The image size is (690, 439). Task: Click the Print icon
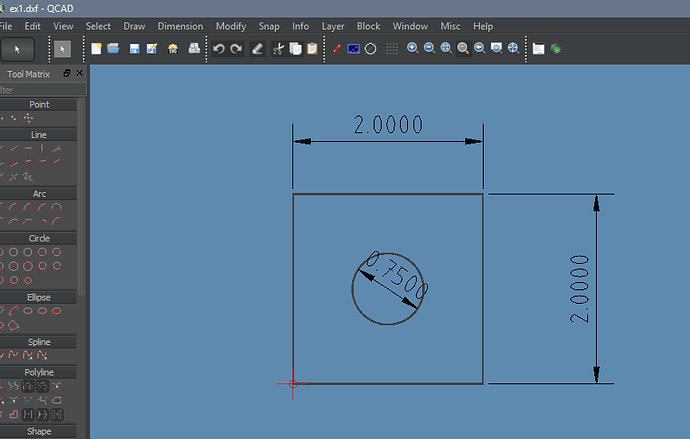click(194, 48)
